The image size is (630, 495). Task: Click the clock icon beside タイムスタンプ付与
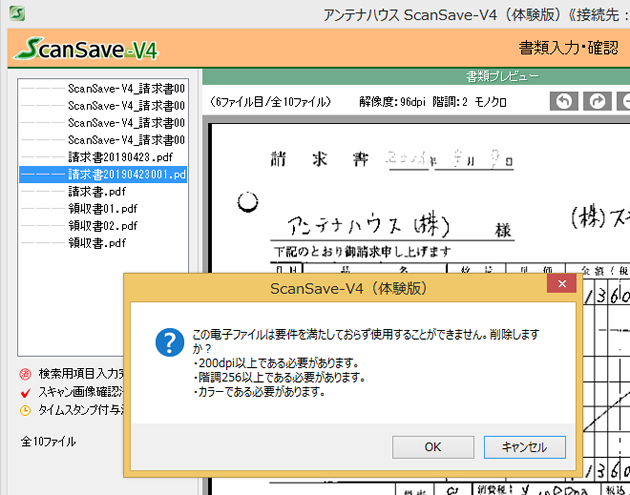pyautogui.click(x=25, y=410)
